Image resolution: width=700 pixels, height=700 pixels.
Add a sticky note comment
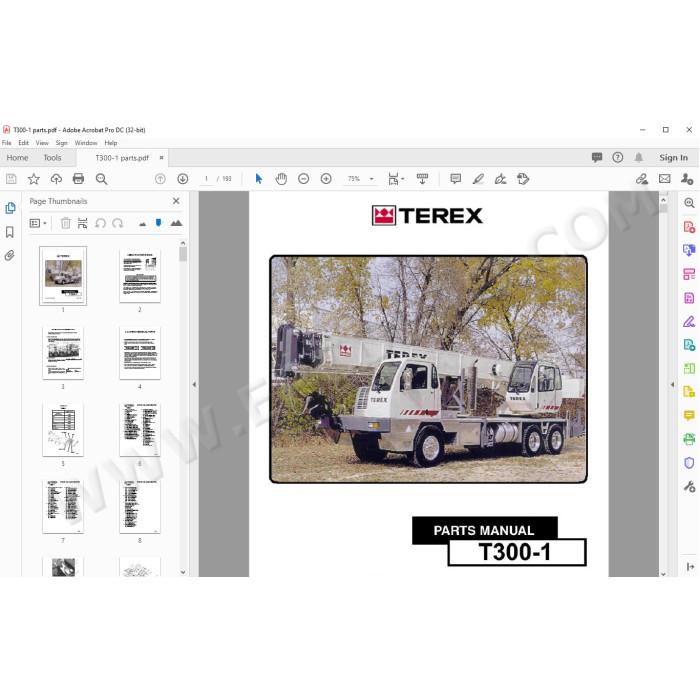click(x=455, y=179)
